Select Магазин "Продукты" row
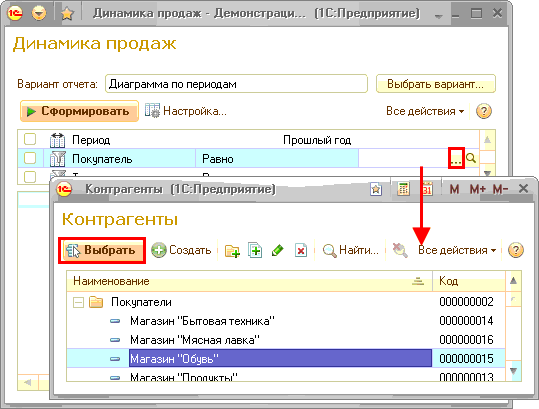The width and height of the screenshot is (539, 409). (x=286, y=376)
